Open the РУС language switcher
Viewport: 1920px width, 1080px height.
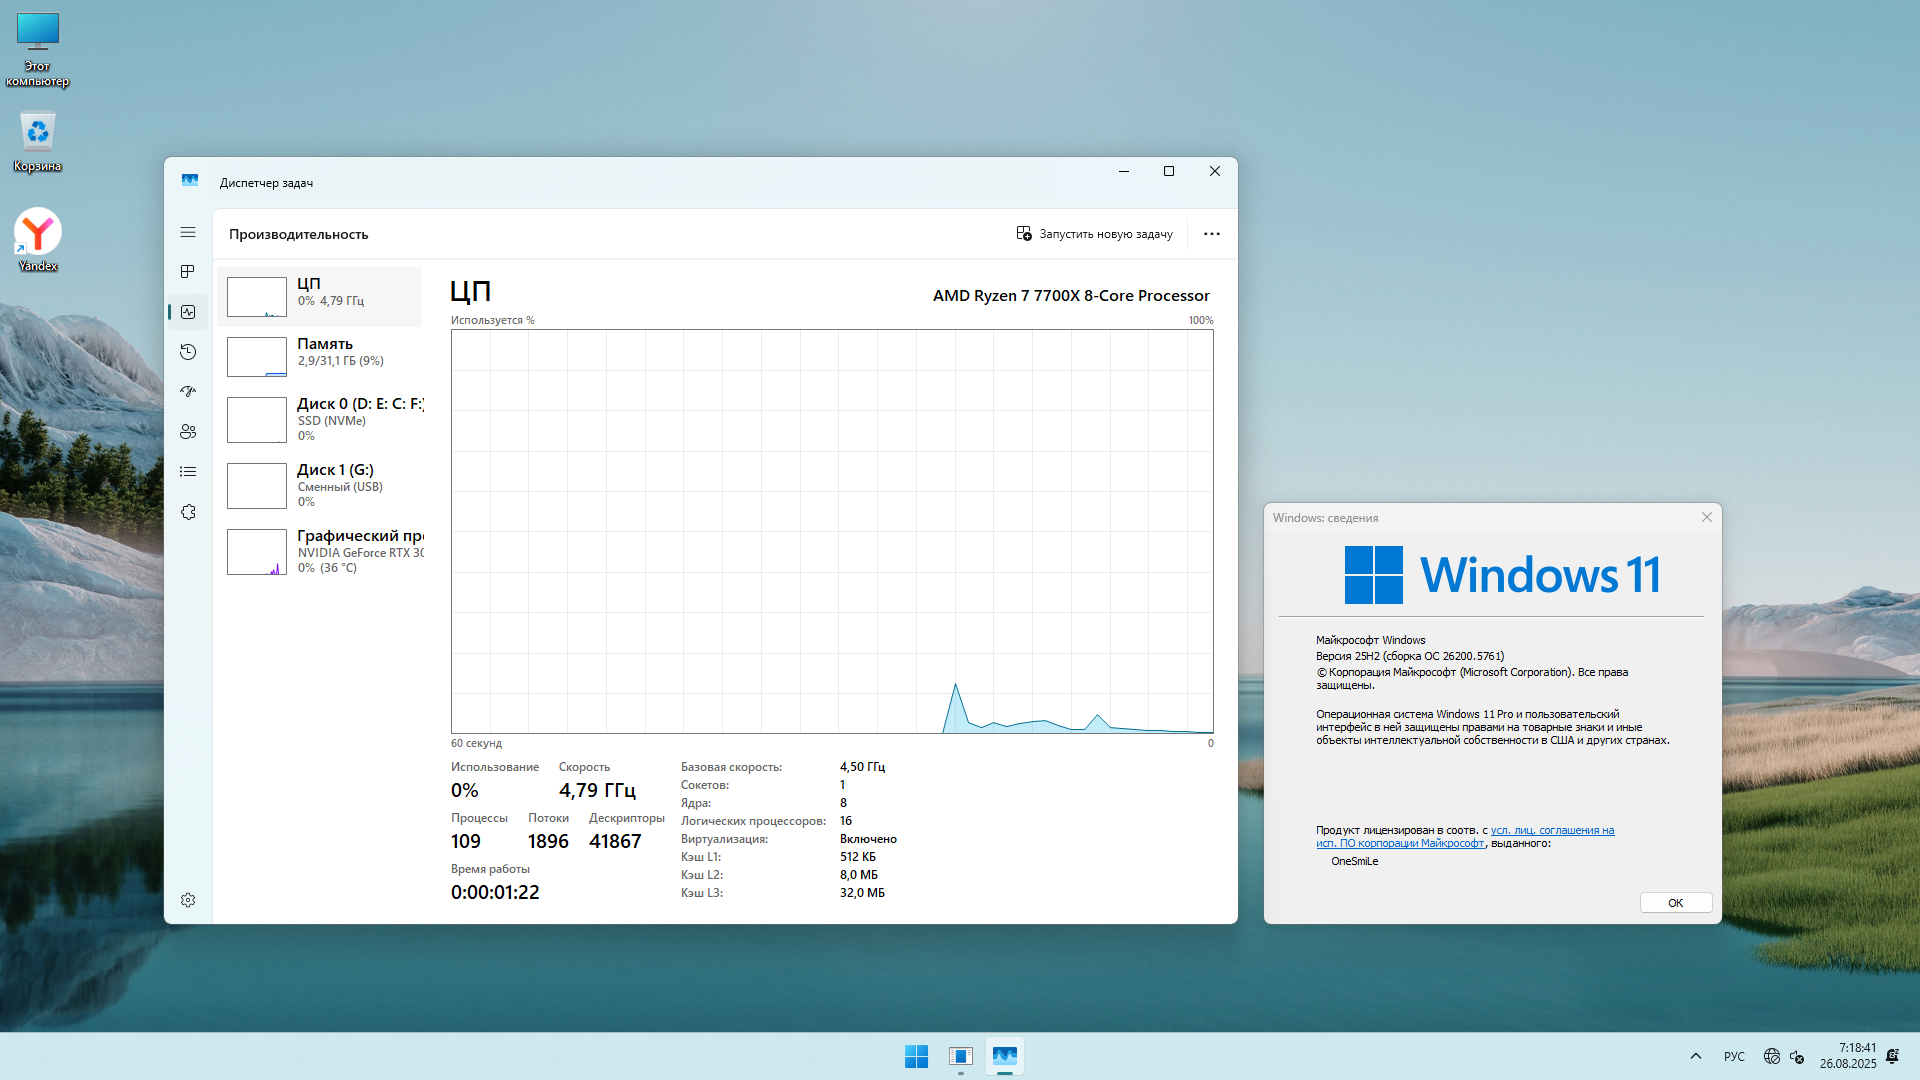point(1734,1057)
